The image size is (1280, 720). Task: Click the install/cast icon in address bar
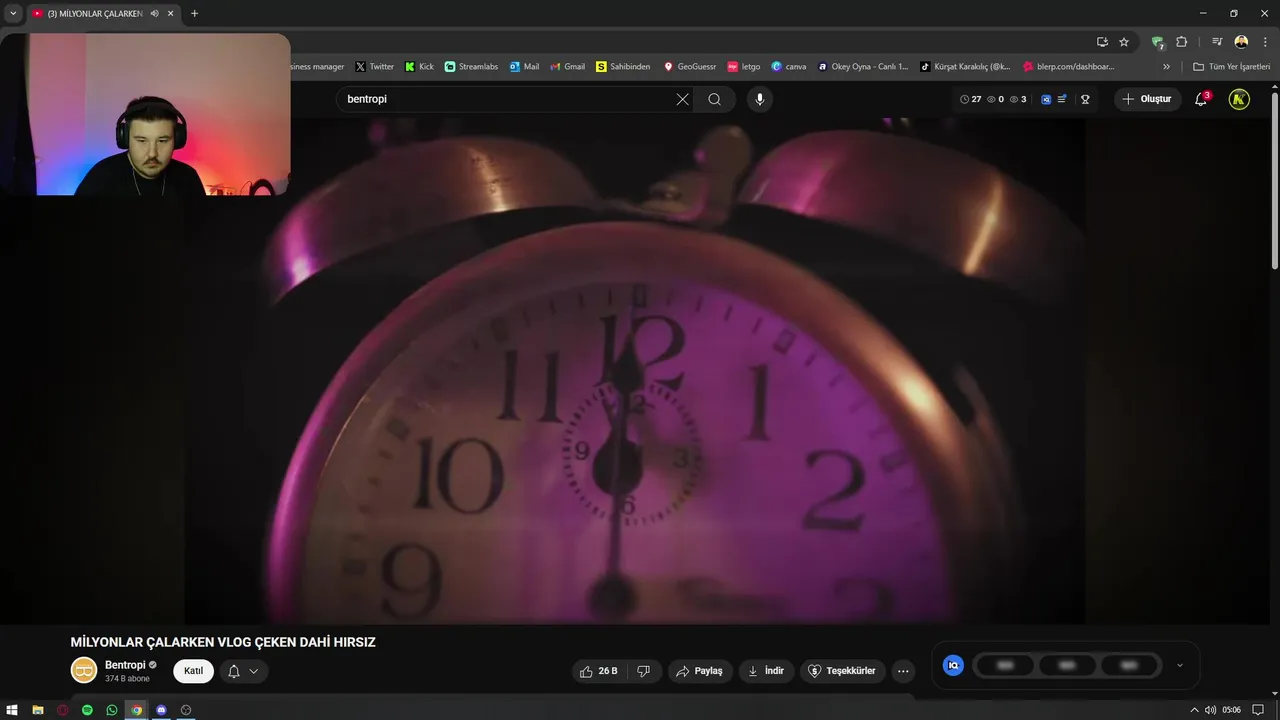(x=1102, y=42)
